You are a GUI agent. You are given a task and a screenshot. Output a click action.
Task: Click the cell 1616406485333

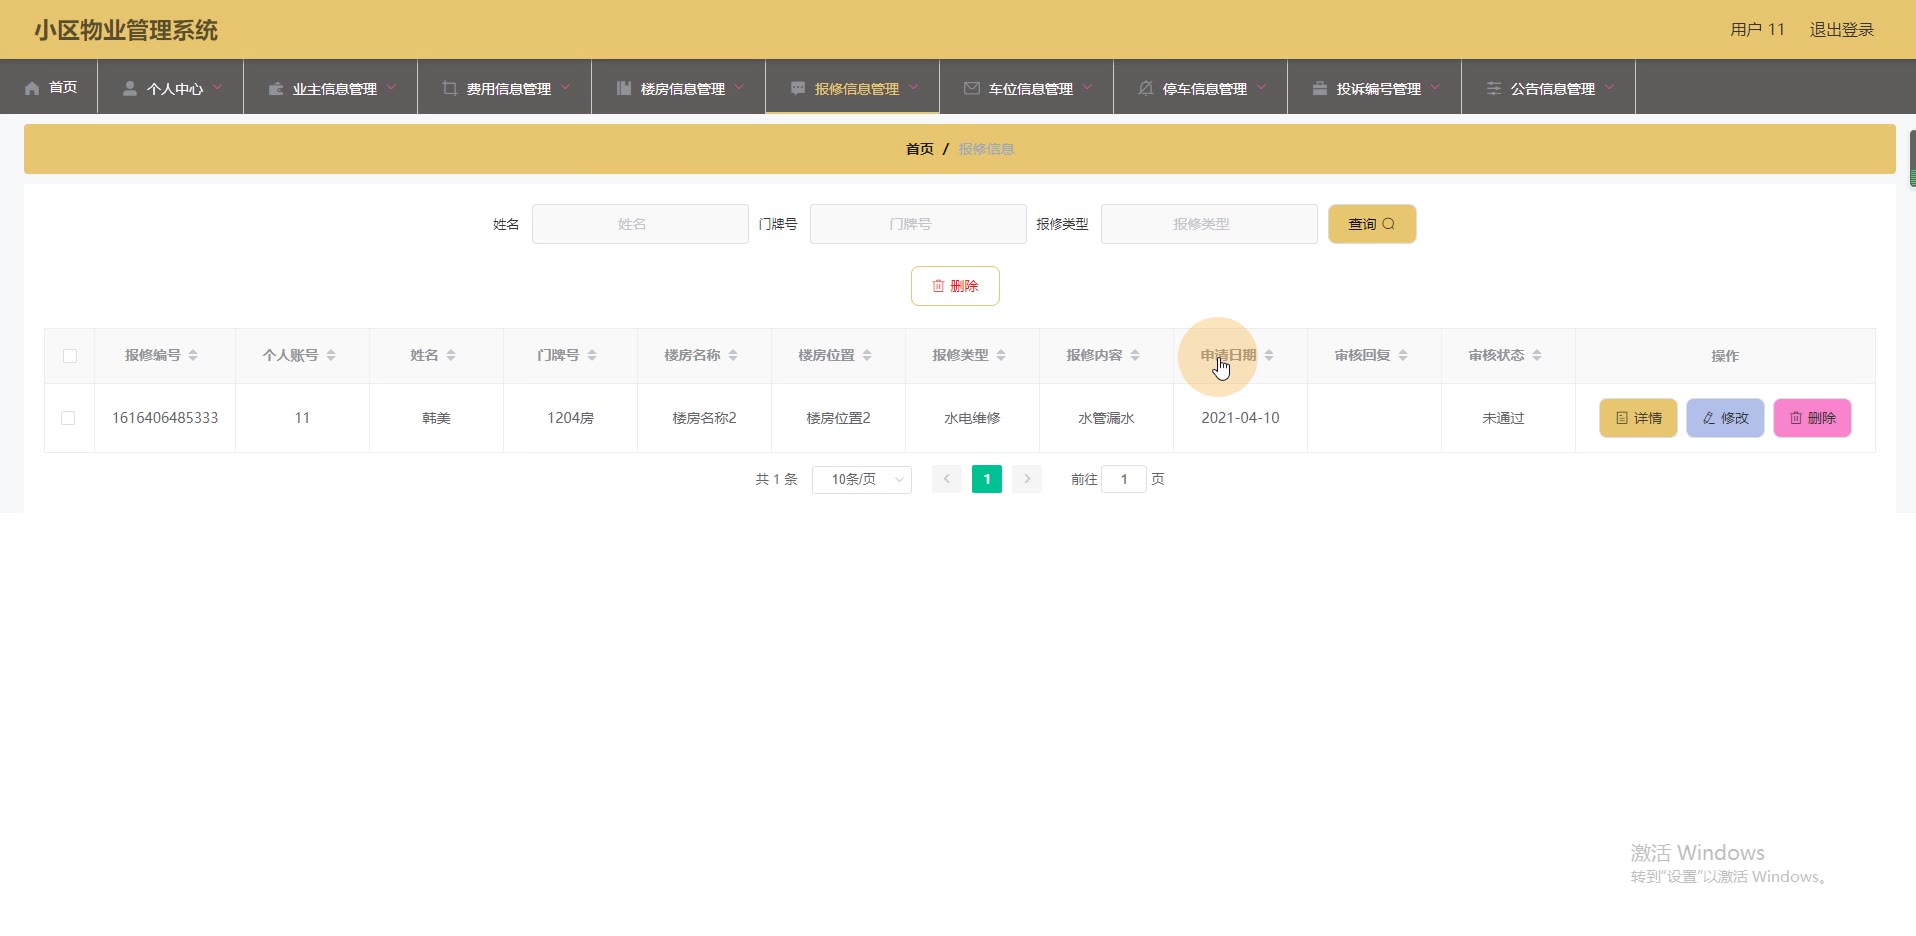pyautogui.click(x=165, y=418)
